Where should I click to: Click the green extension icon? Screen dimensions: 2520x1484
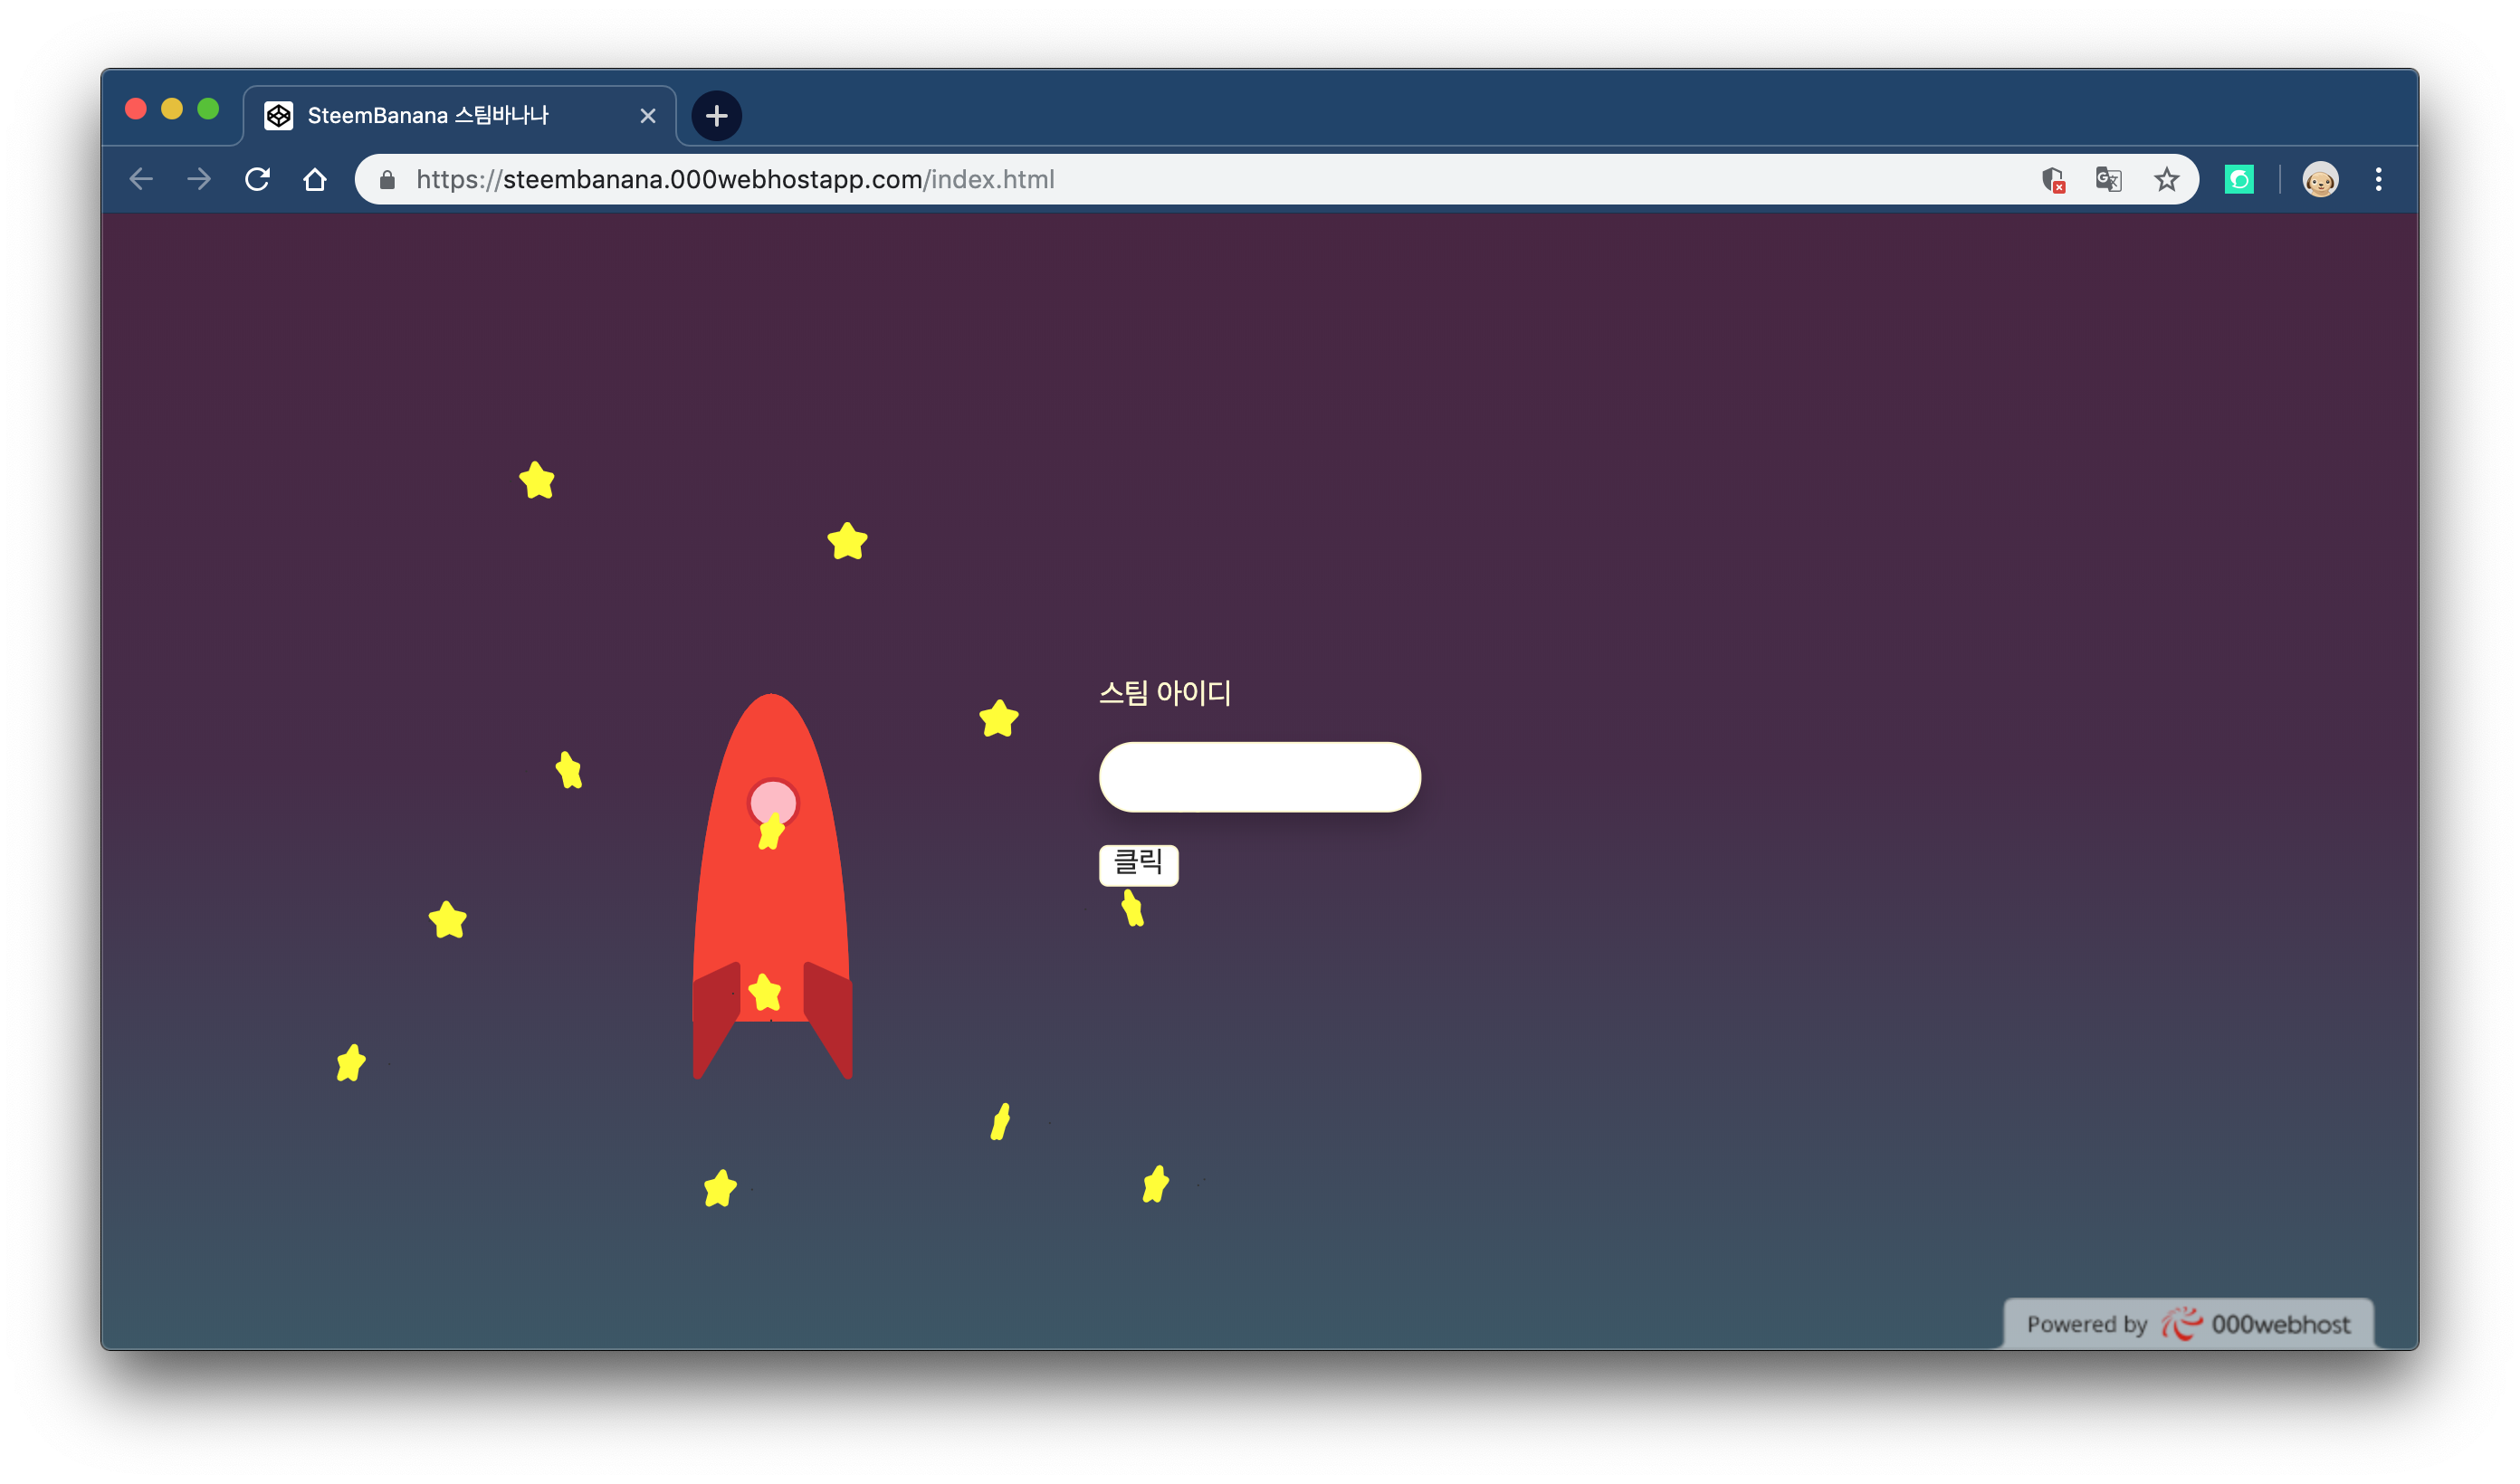click(2239, 180)
